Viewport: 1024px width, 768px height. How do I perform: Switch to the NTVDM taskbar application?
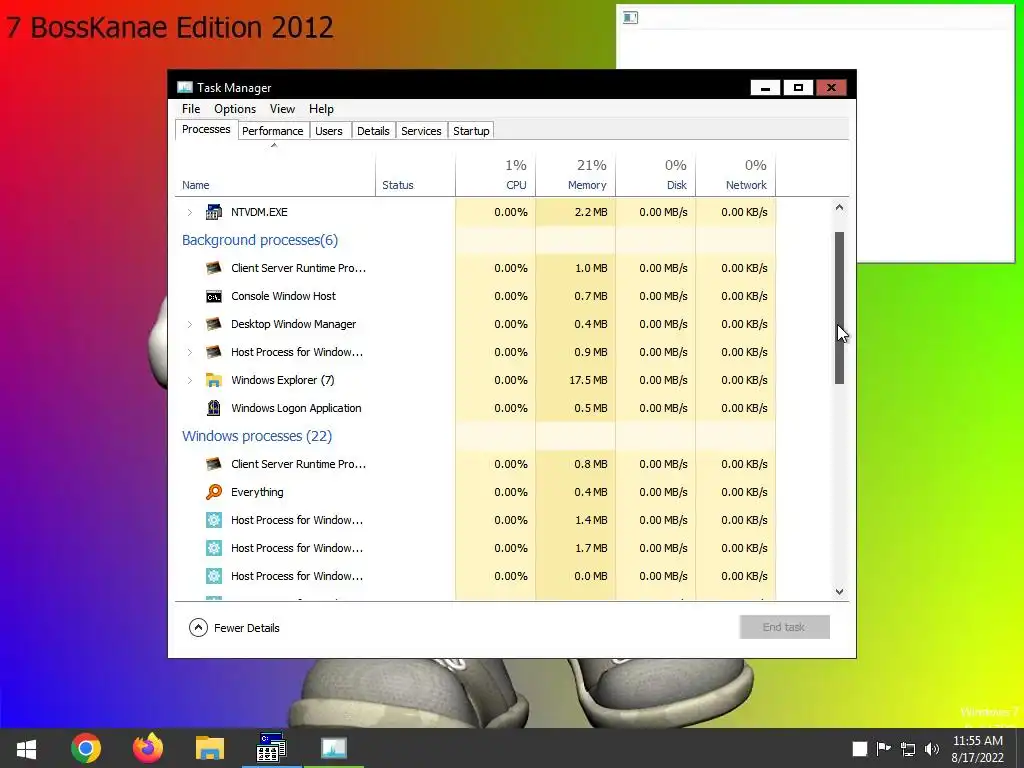pyautogui.click(x=271, y=748)
